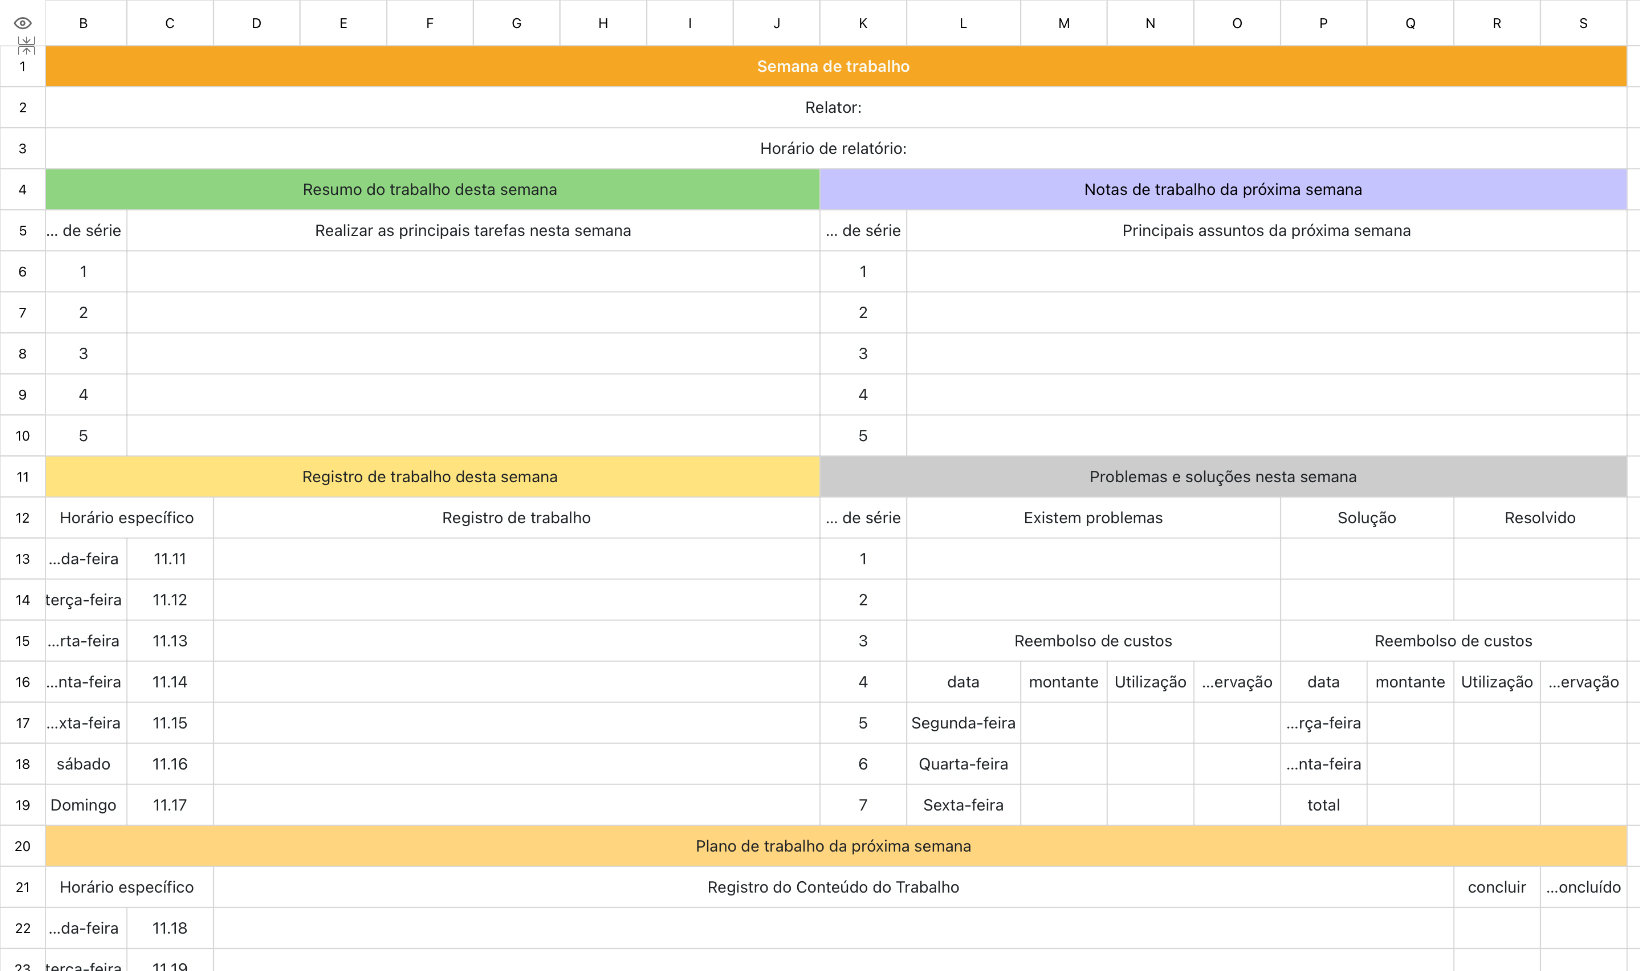Click the collapse hidden rows icon above row 1
Screen dimensions: 1640x971
pos(26,45)
